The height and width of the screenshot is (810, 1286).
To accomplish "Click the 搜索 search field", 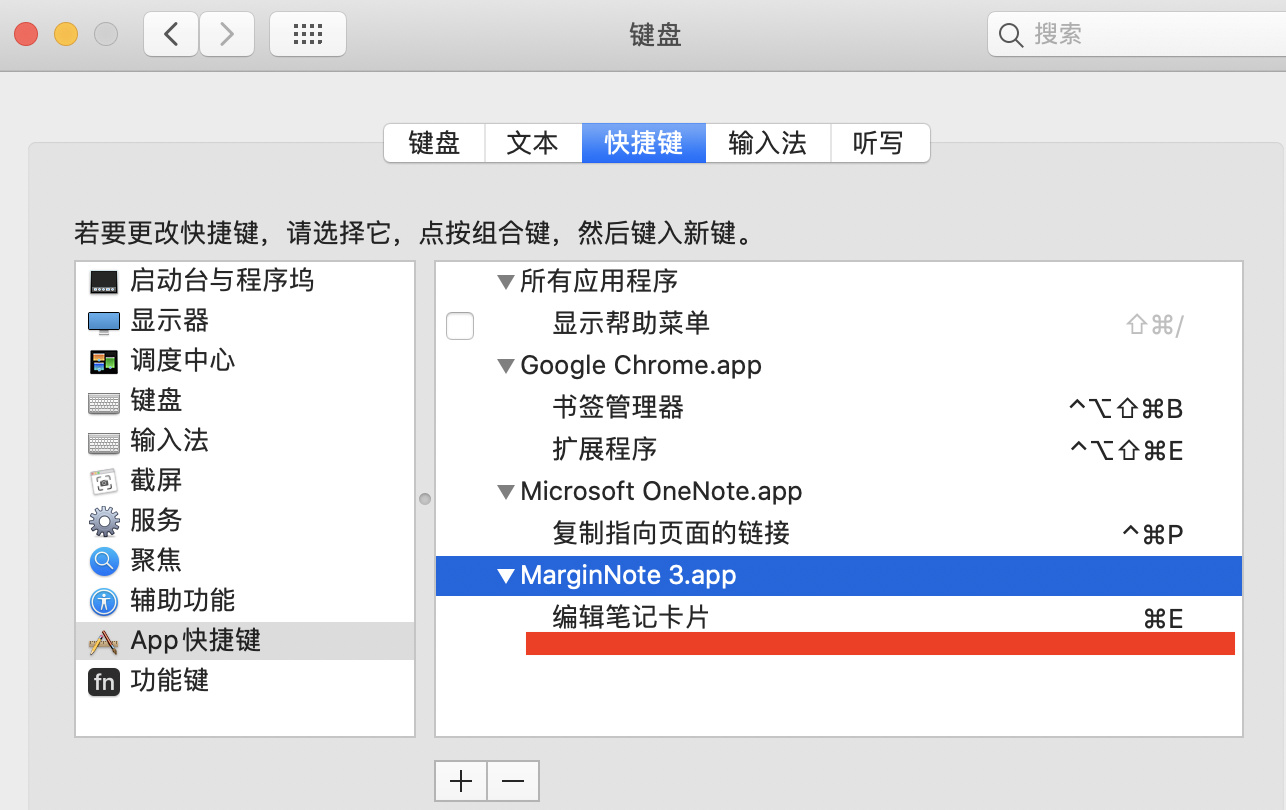I will 1137,35.
